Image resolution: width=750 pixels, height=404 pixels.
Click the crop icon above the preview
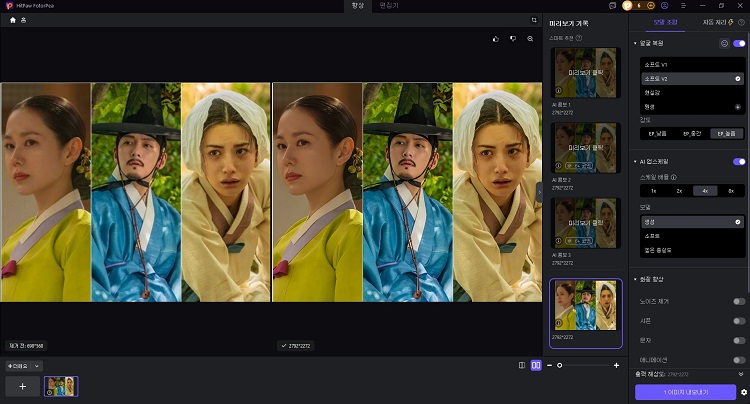click(x=534, y=20)
